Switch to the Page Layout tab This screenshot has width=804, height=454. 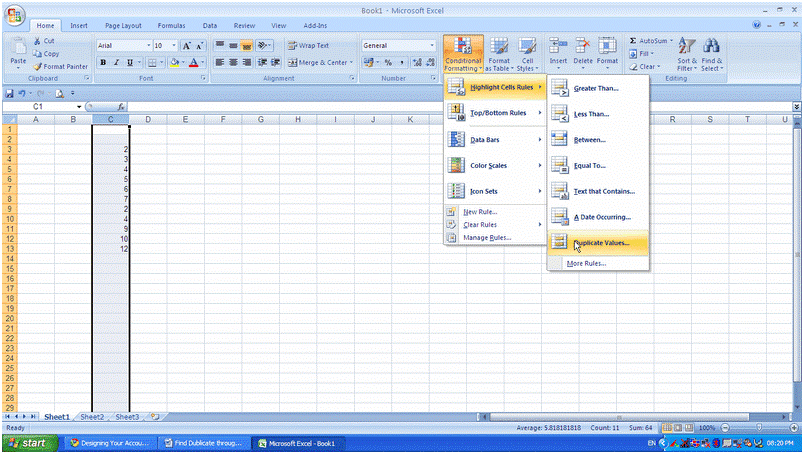coord(123,26)
